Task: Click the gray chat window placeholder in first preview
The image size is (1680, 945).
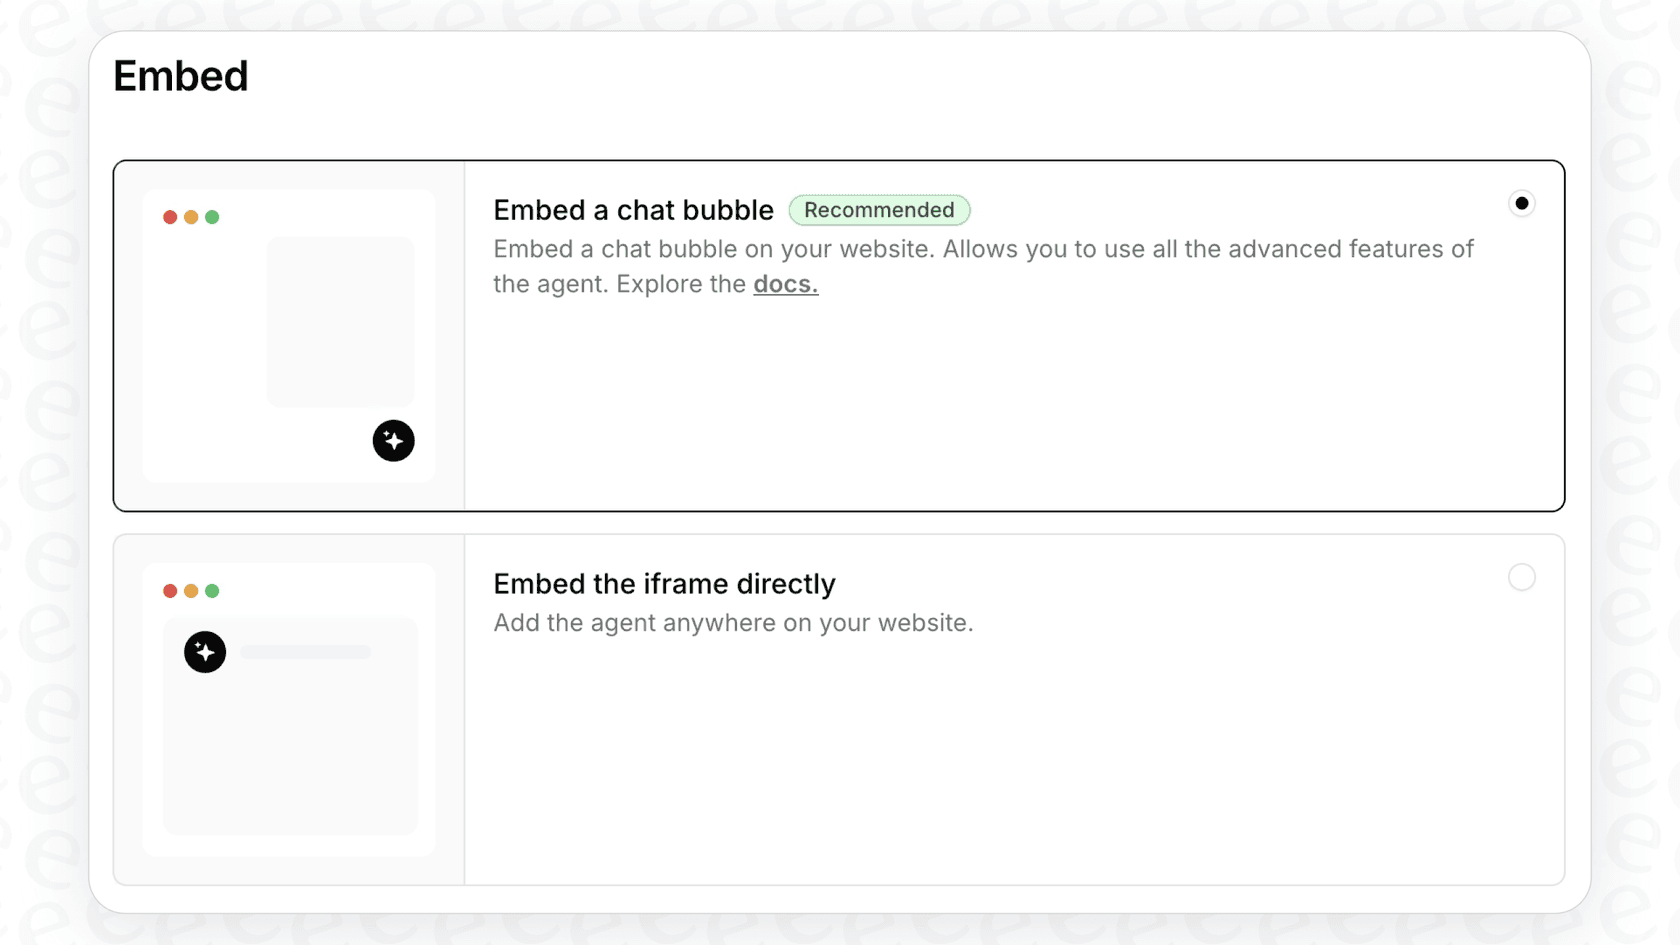Action: tap(340, 322)
